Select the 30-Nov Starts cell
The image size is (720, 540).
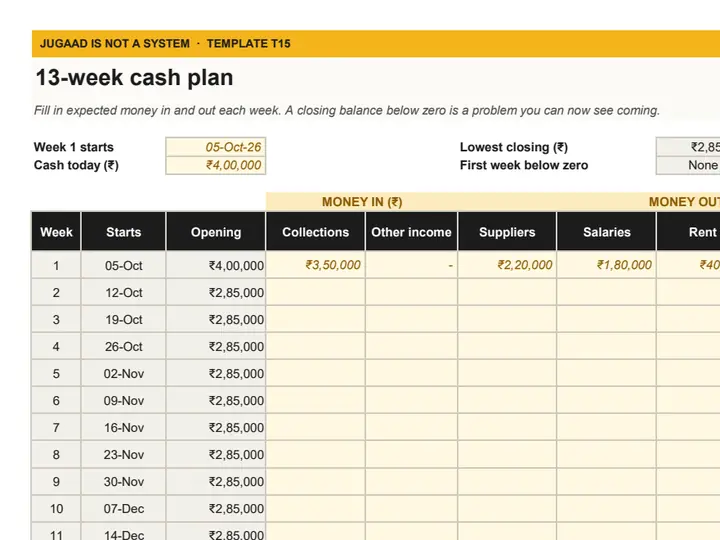(124, 481)
